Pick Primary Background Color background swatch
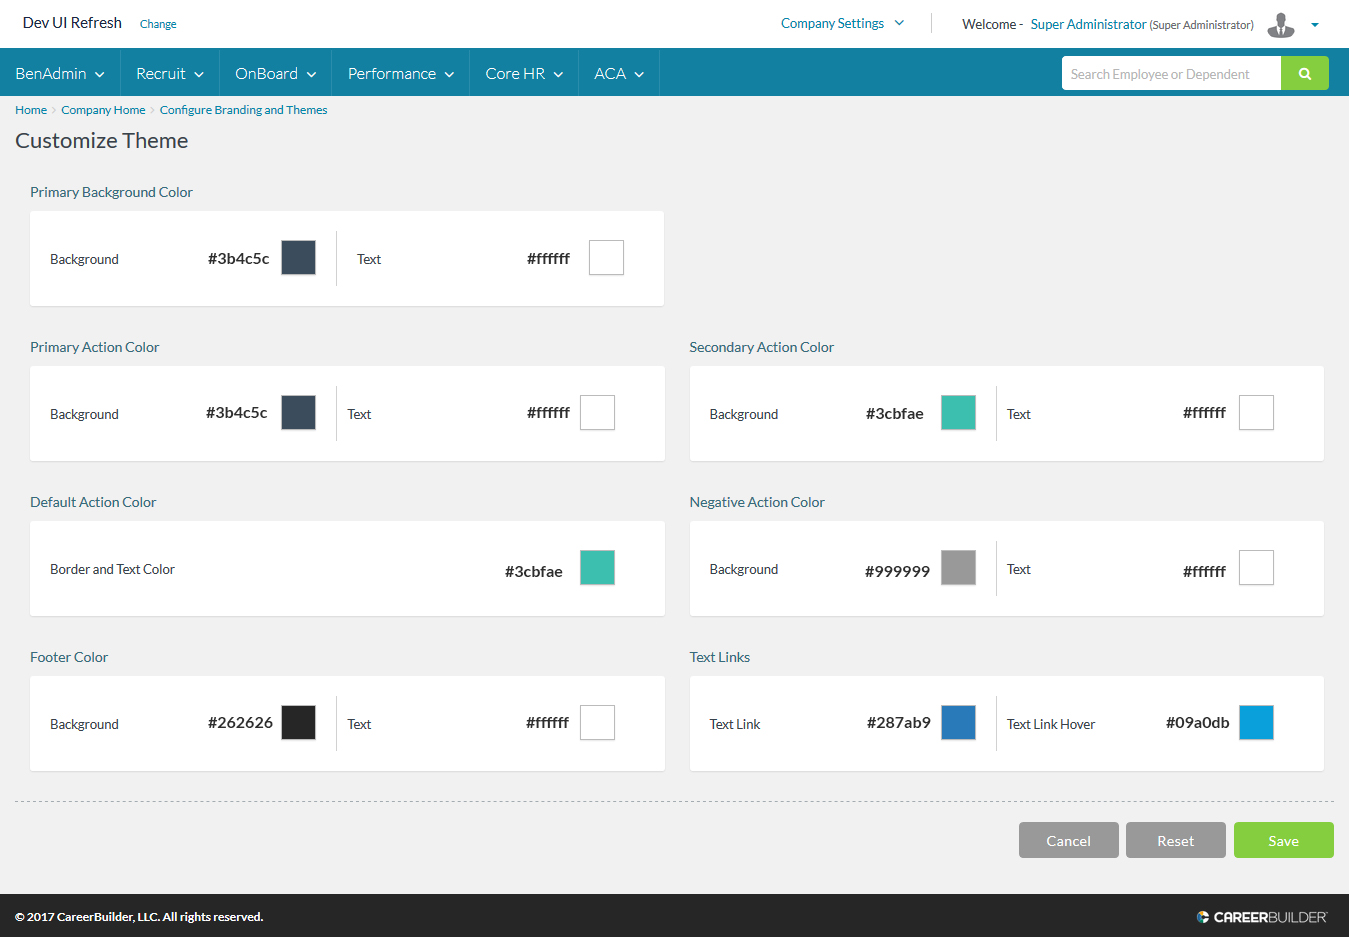The width and height of the screenshot is (1350, 937). 298,258
